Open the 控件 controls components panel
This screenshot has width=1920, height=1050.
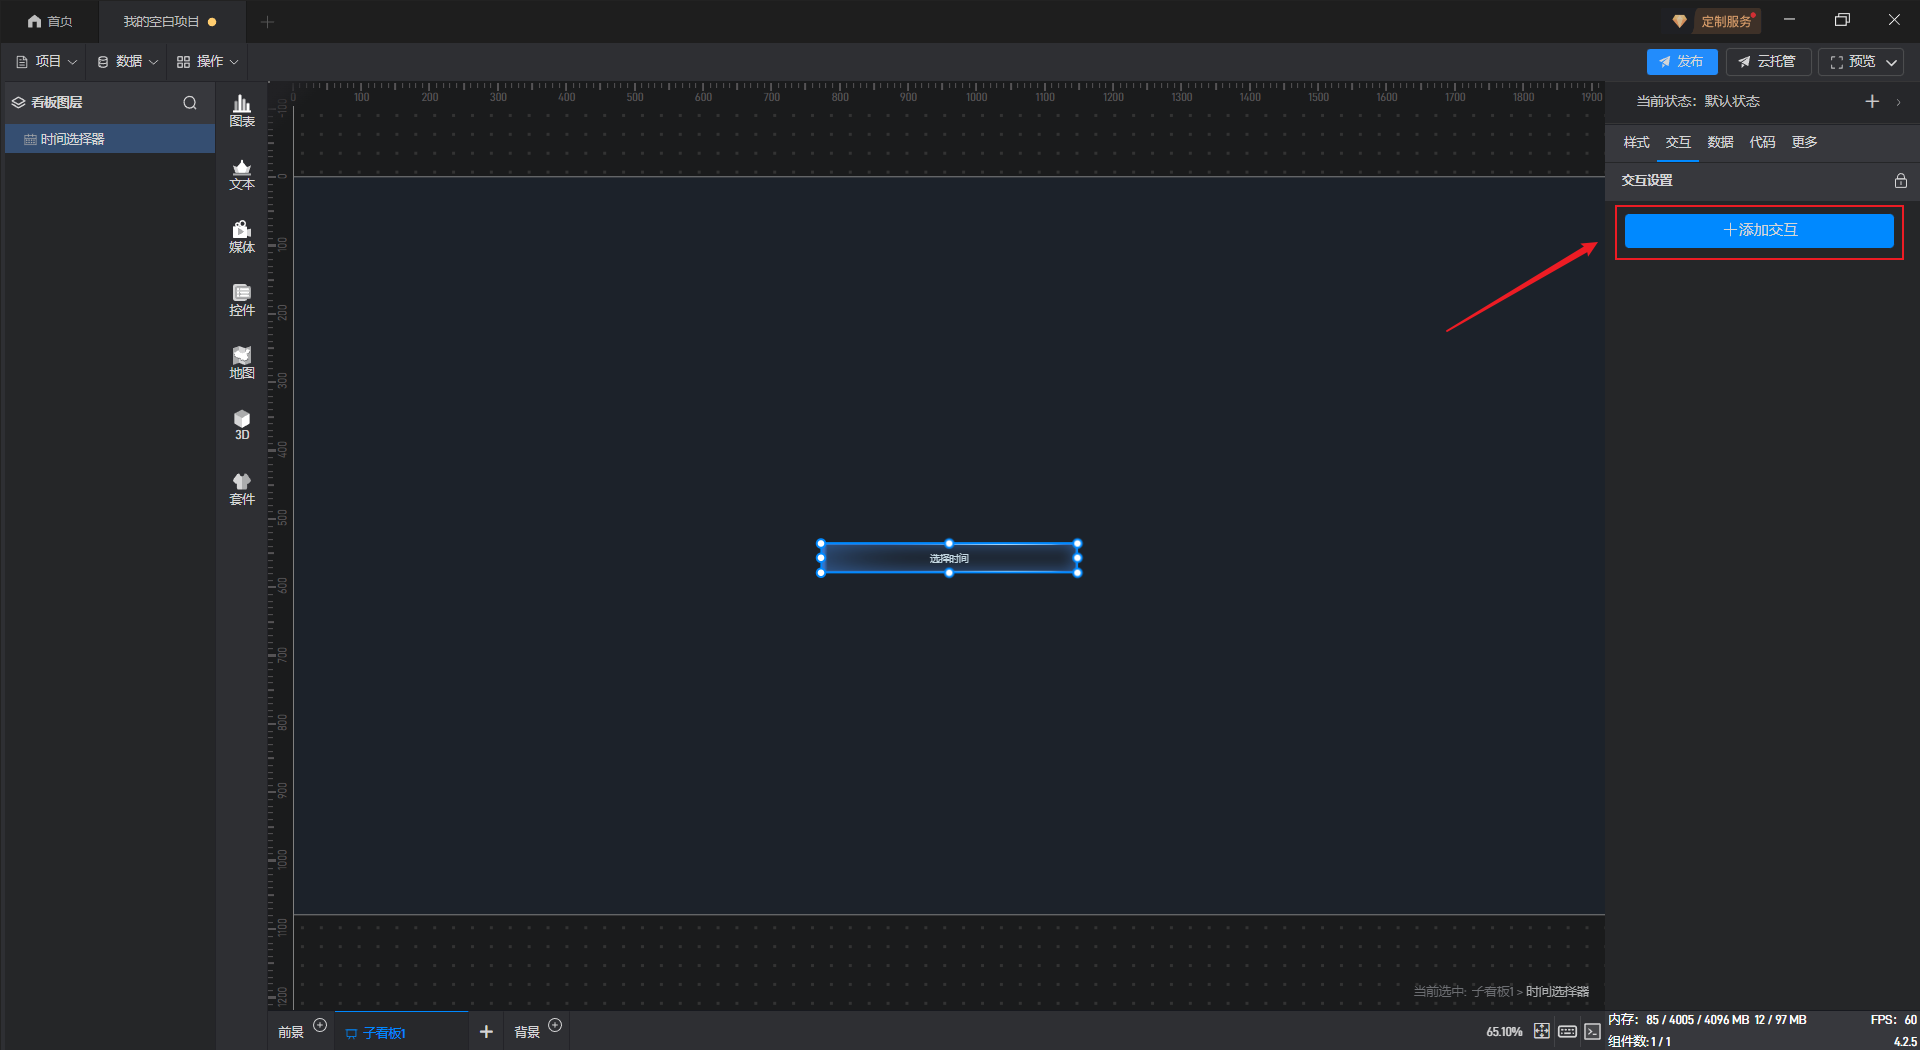242,300
